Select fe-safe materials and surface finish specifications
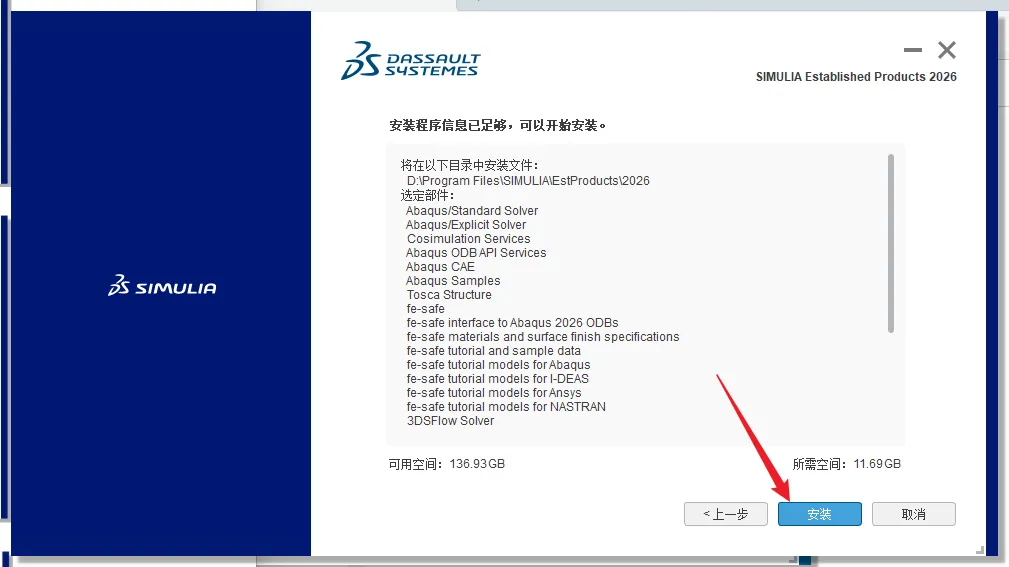The height and width of the screenshot is (567, 1009). click(x=542, y=337)
